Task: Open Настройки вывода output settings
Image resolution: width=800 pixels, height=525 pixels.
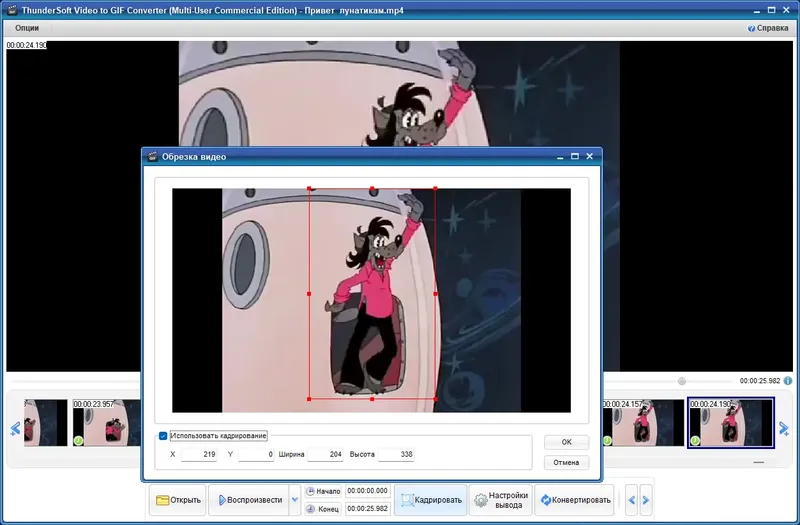Action: (x=501, y=500)
